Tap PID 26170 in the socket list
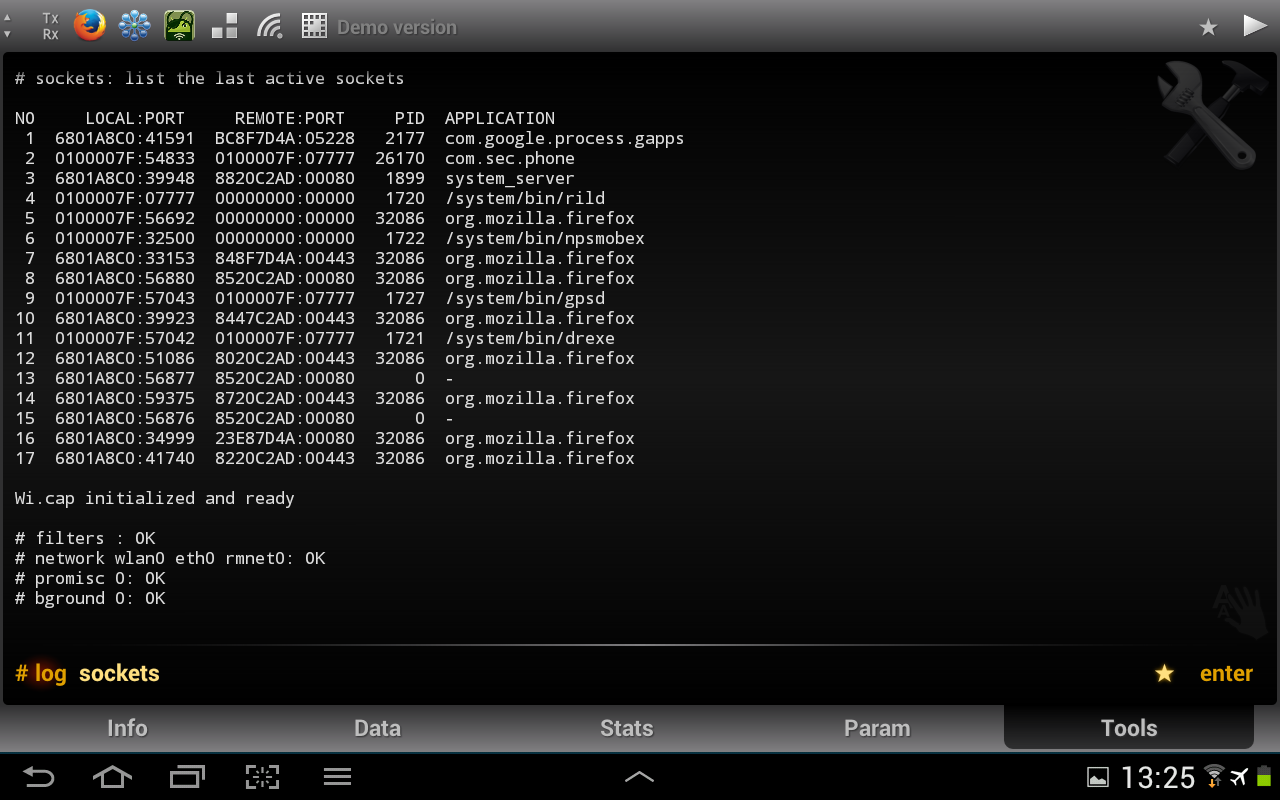 tap(400, 158)
